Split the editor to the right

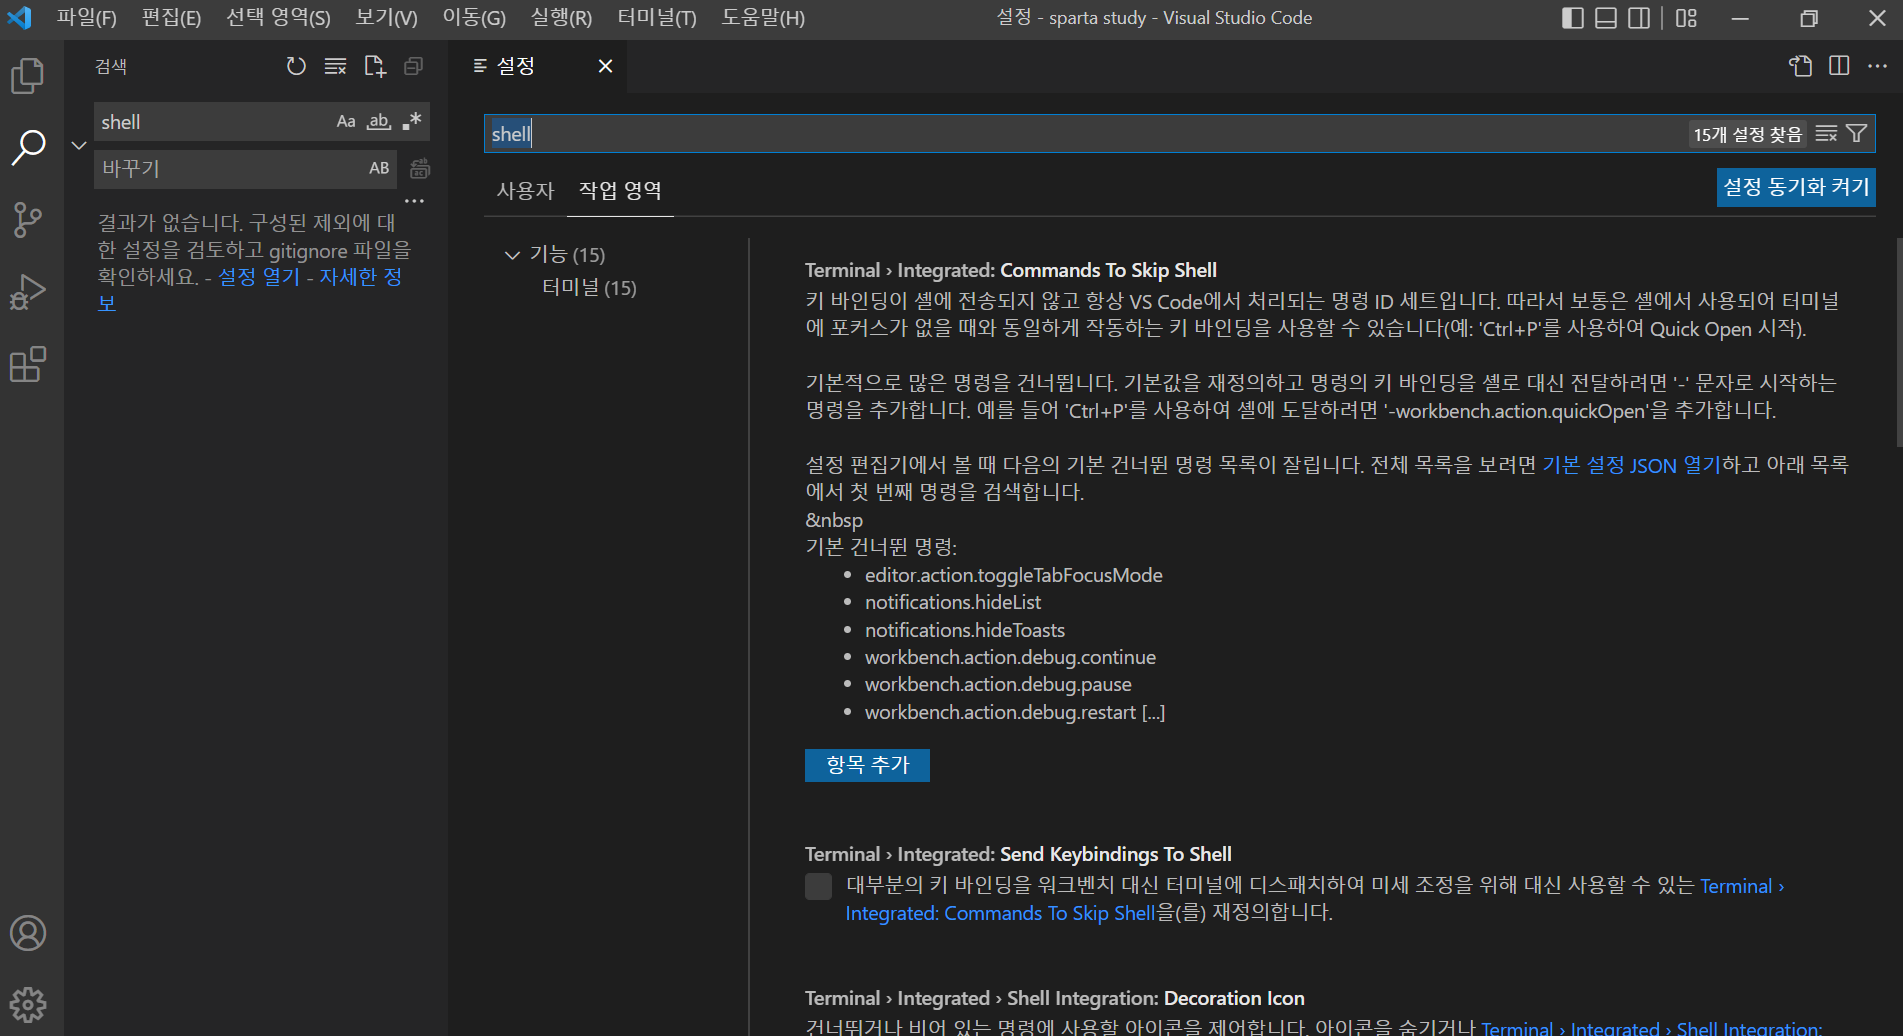[1839, 66]
